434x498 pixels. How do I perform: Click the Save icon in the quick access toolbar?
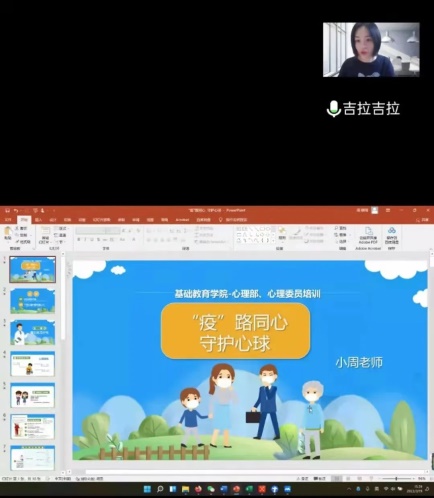[7, 211]
